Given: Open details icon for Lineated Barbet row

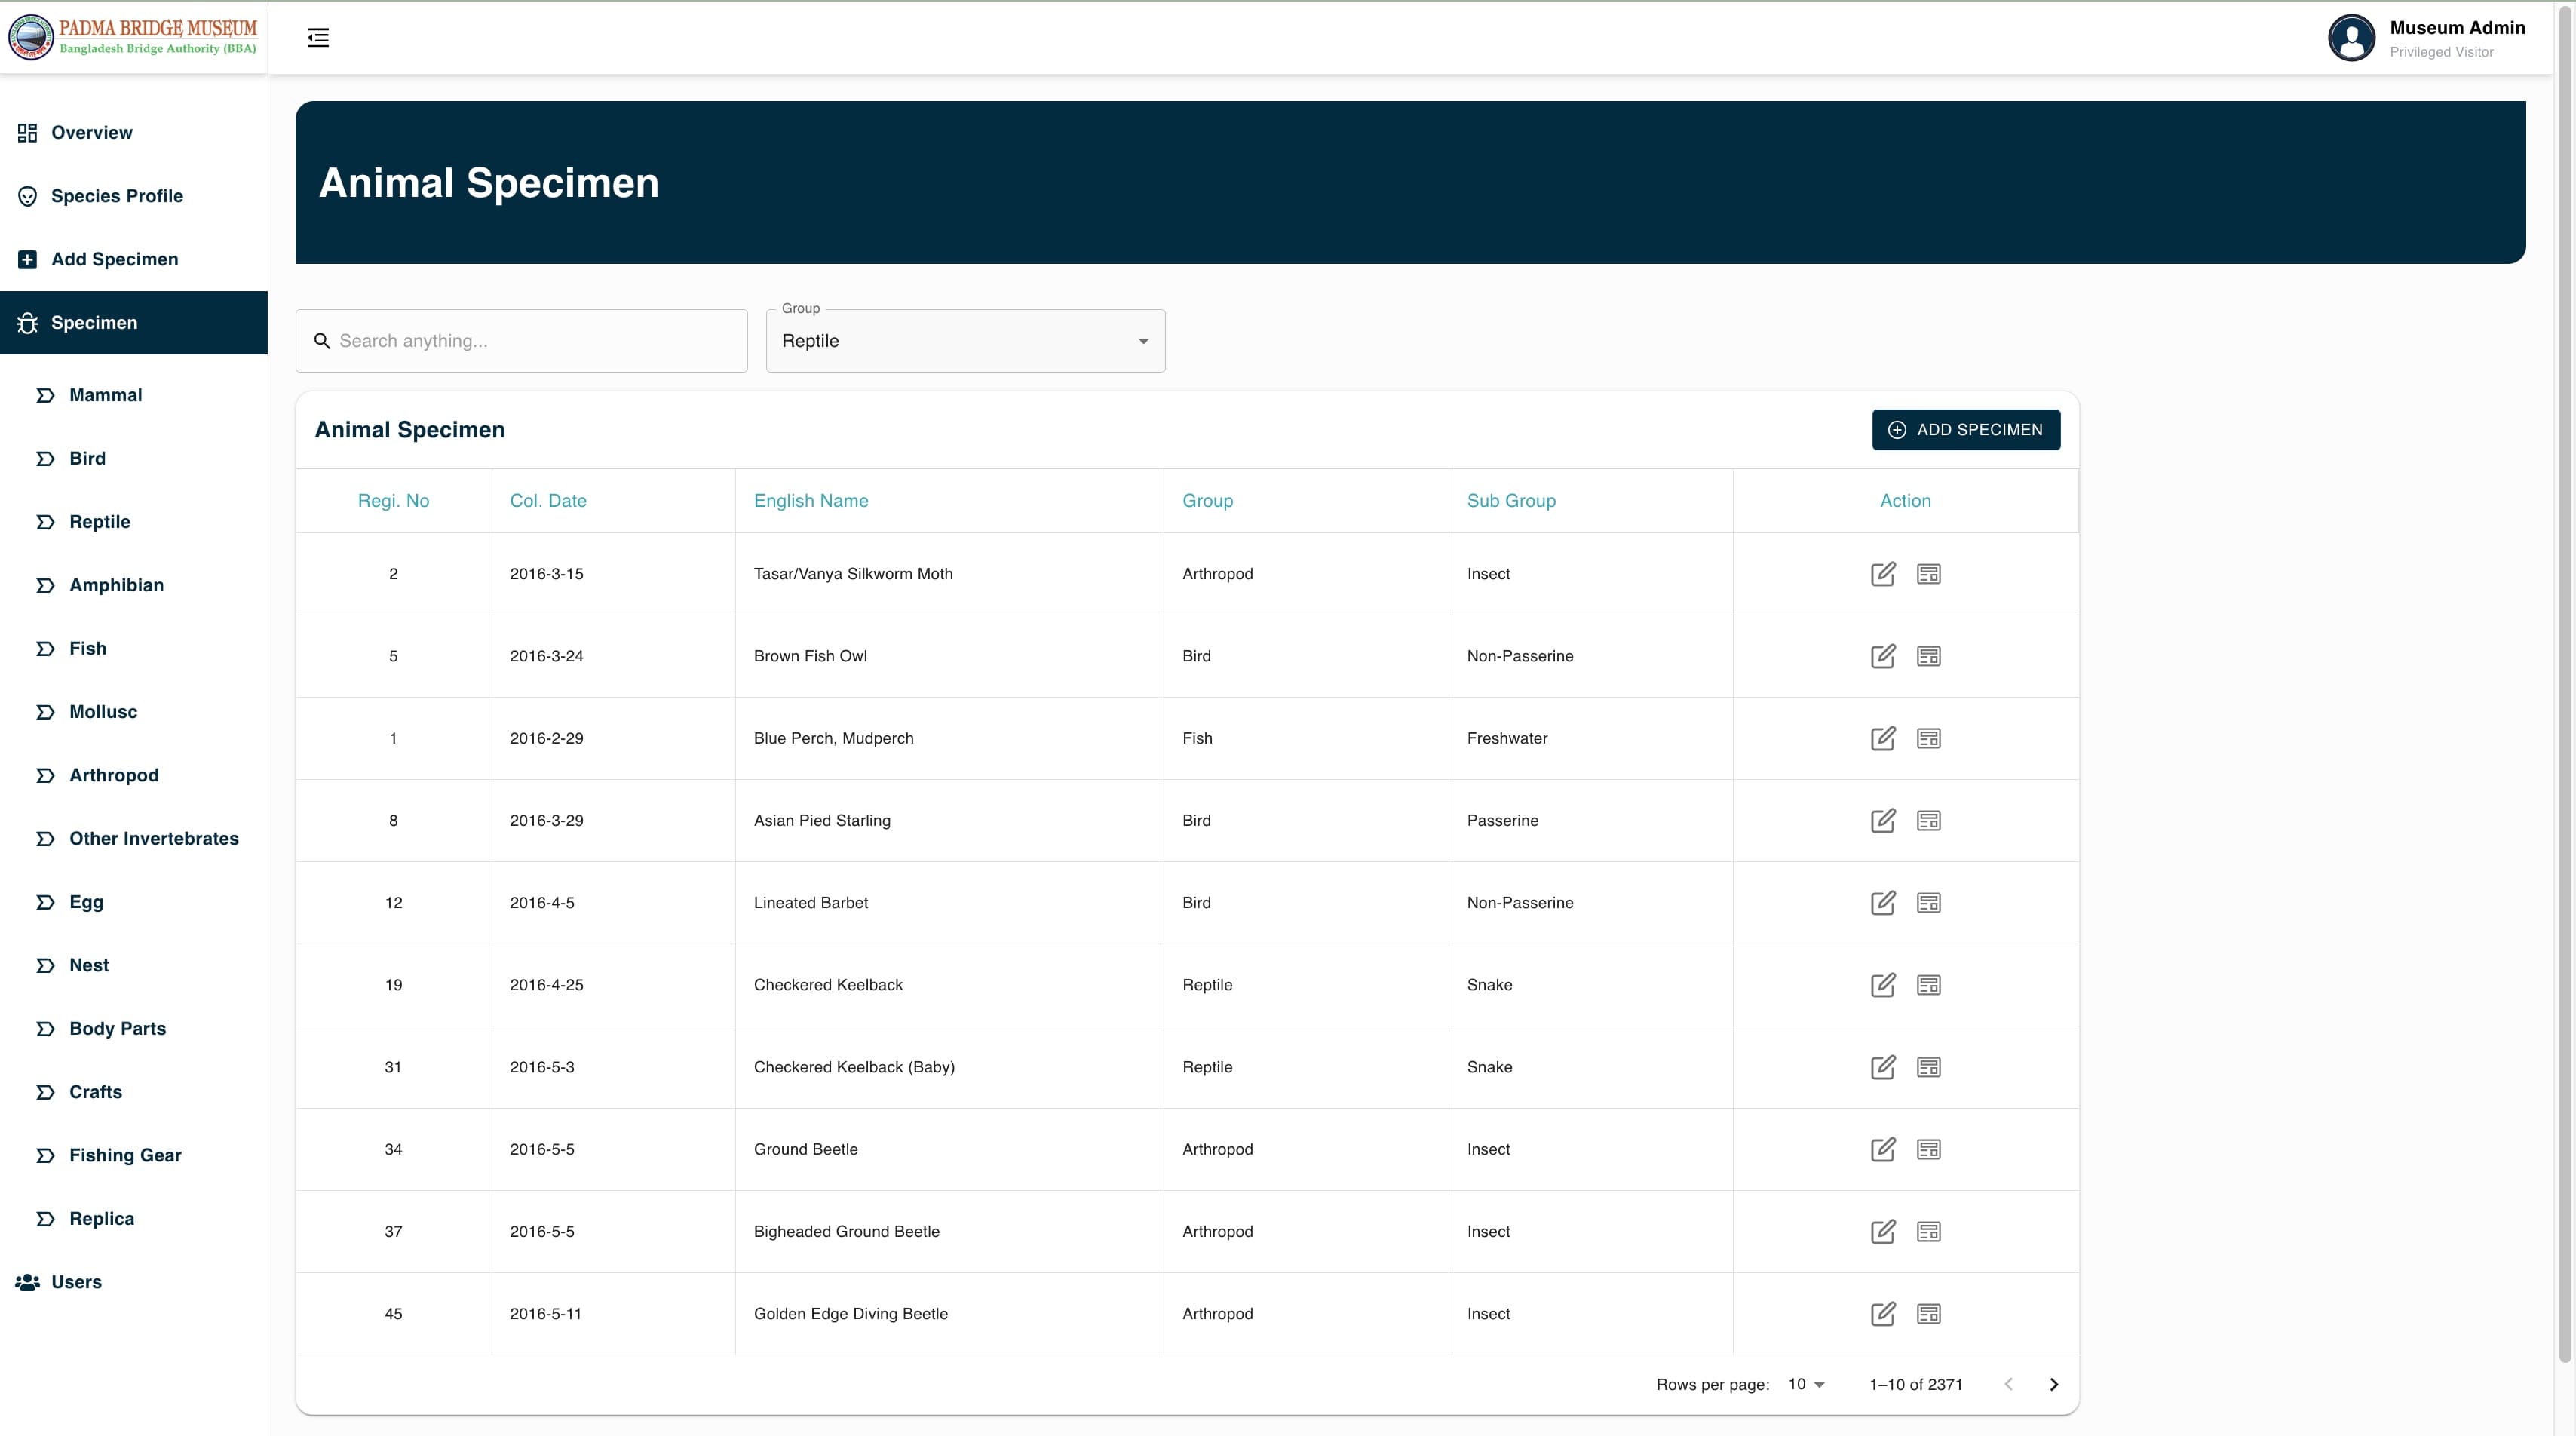Looking at the screenshot, I should click(1928, 903).
